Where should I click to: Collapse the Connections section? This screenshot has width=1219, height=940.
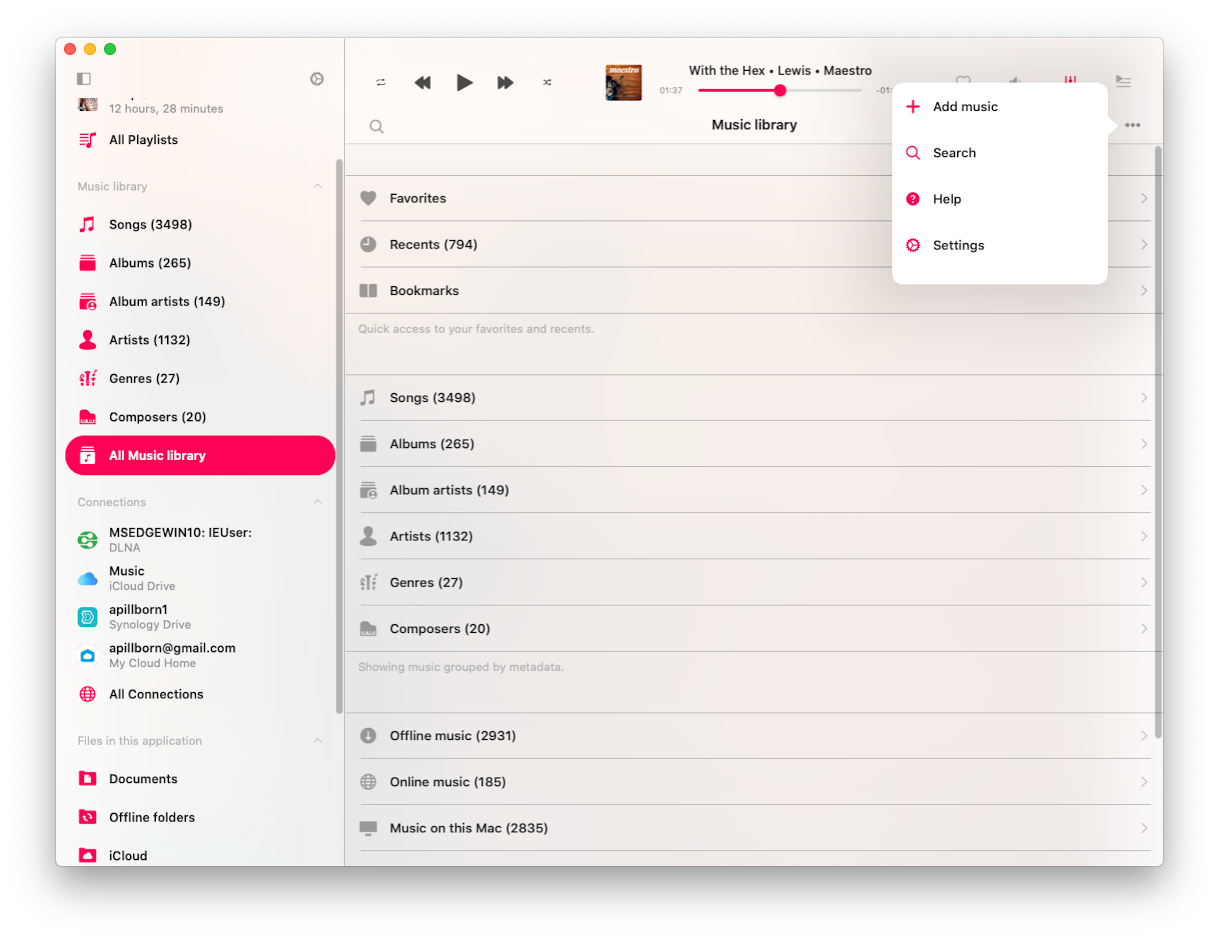click(317, 502)
